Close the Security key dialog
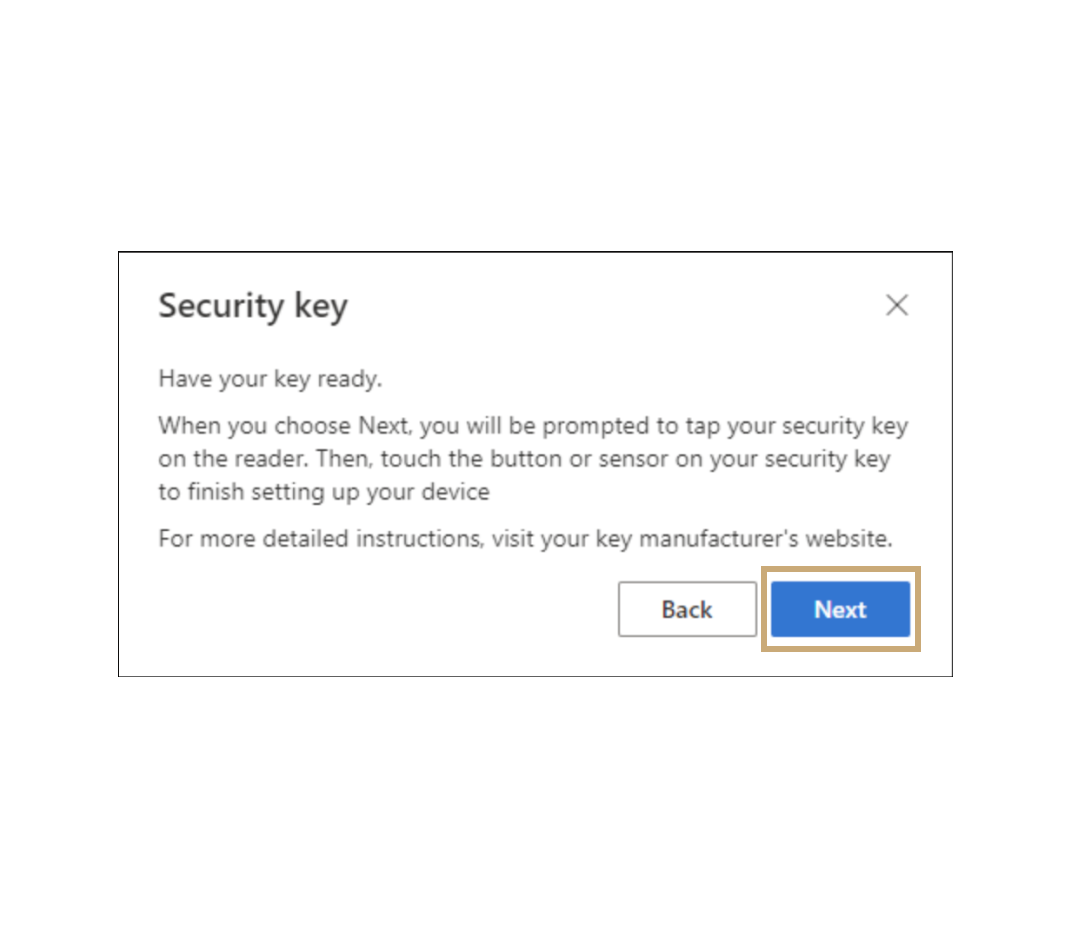 point(896,305)
